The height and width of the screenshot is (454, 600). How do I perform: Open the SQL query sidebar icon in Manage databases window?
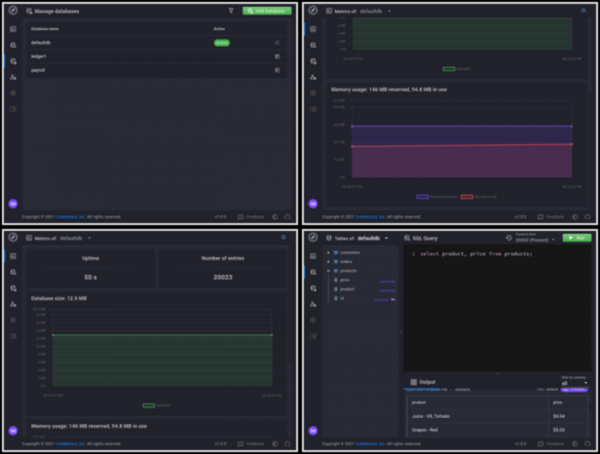click(x=13, y=45)
